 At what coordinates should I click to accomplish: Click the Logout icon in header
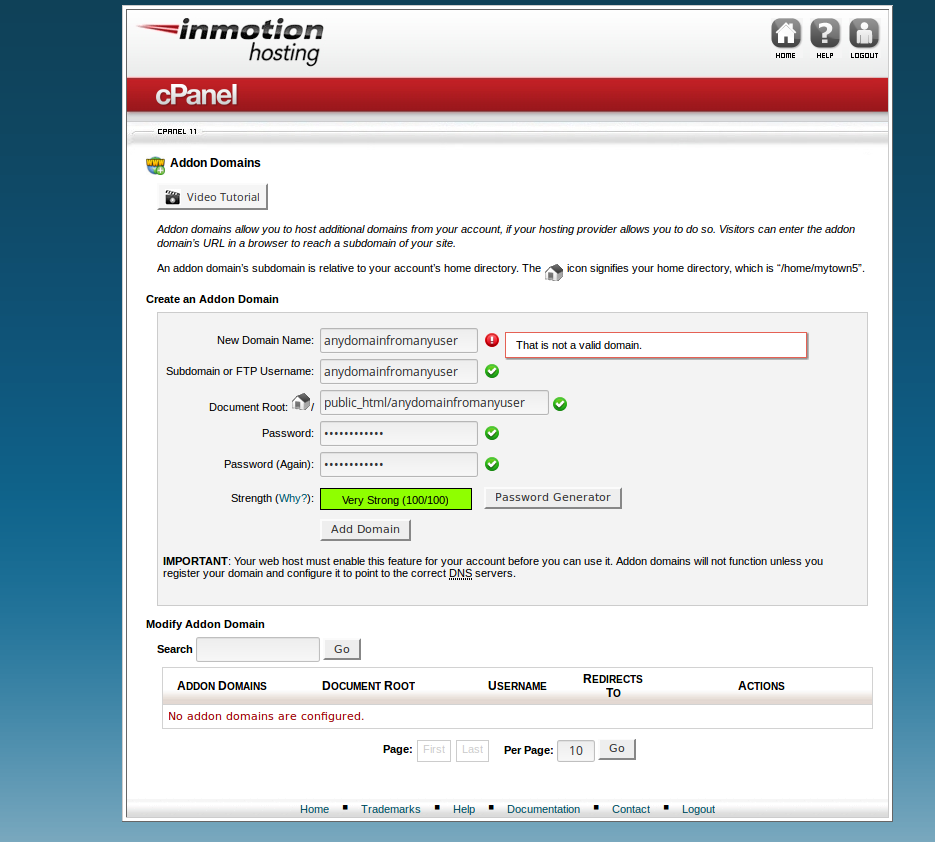click(864, 34)
